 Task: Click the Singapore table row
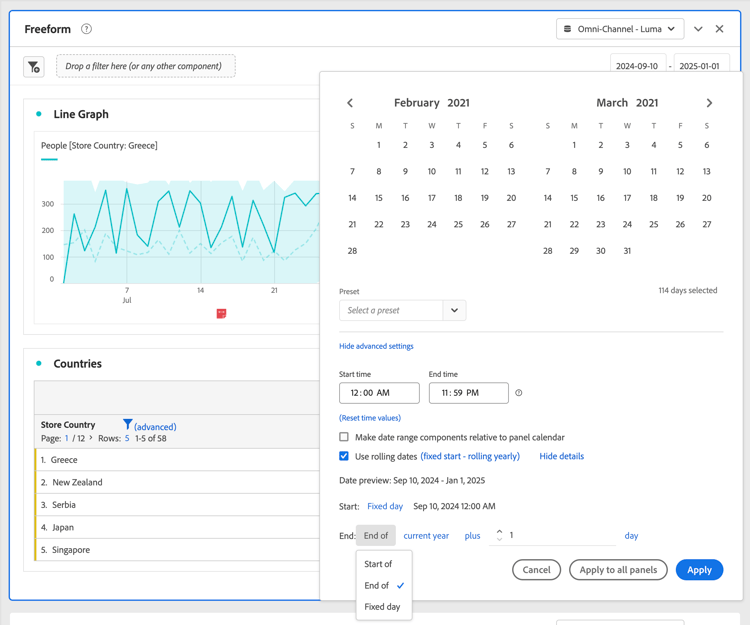click(177, 549)
